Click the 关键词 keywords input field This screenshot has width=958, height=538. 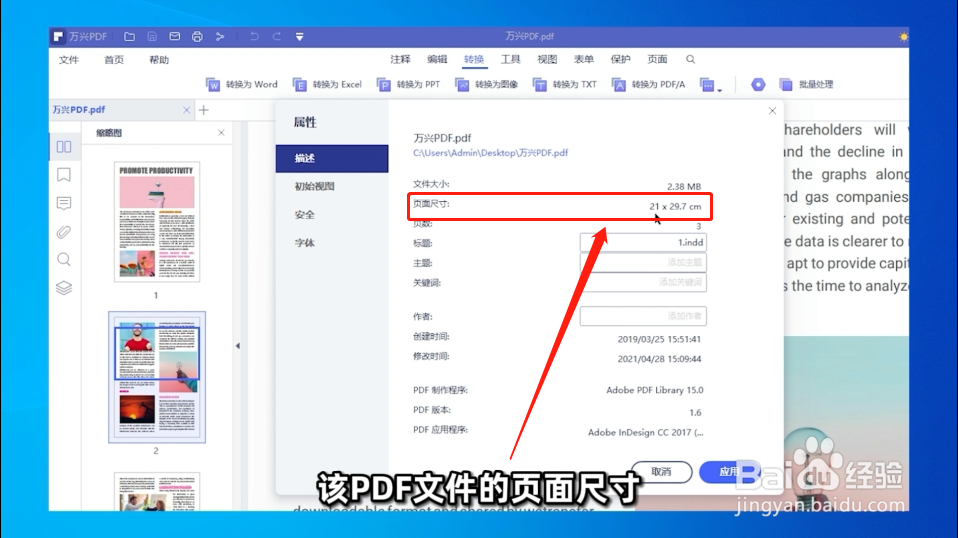[643, 283]
